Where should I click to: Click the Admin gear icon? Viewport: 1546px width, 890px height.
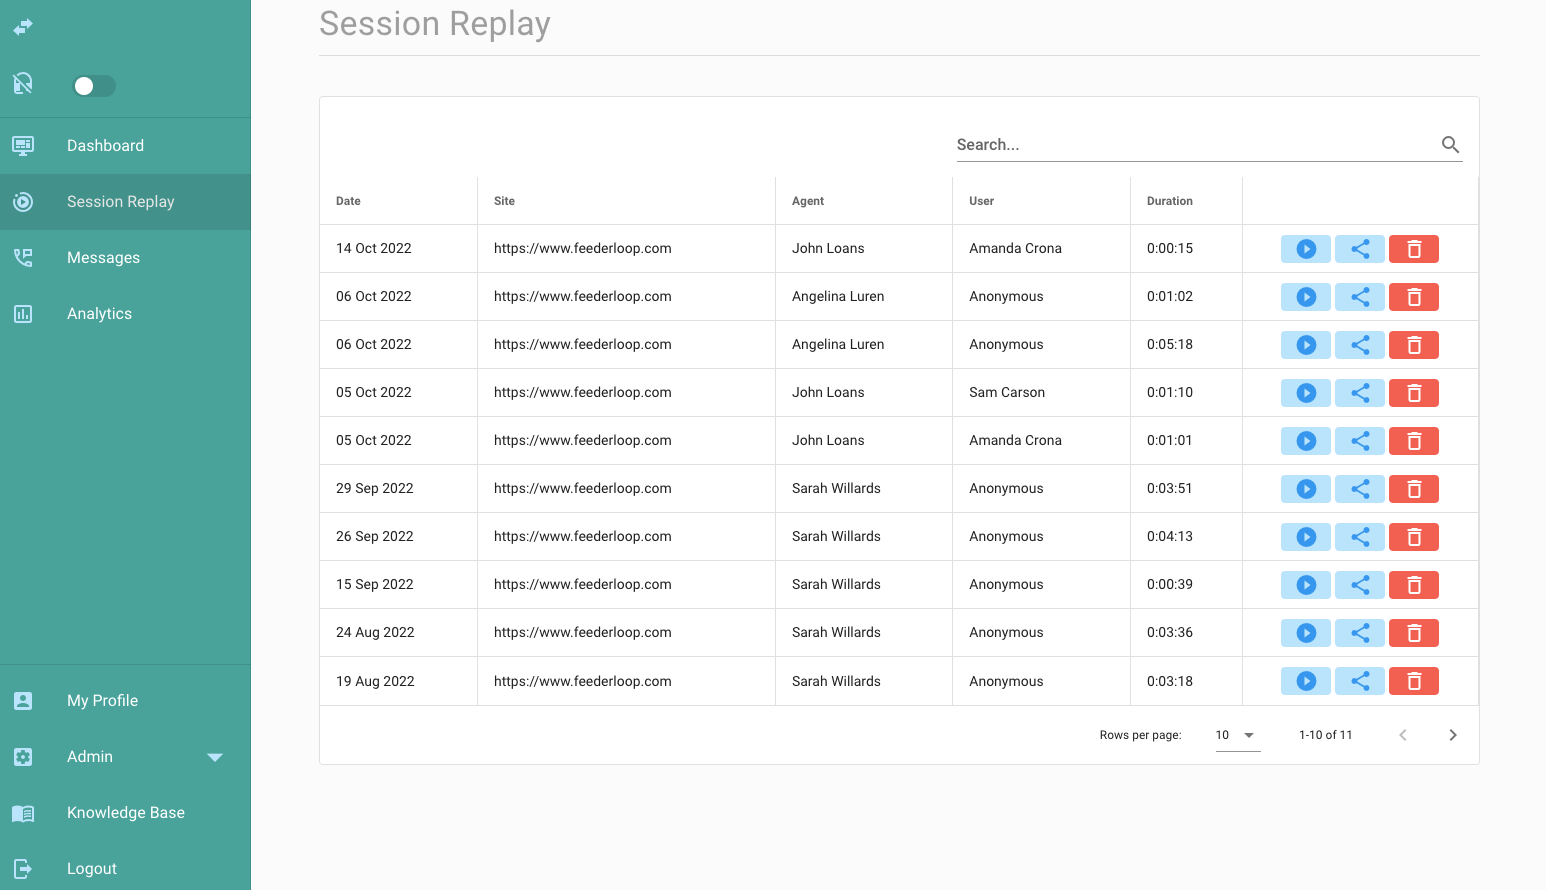(x=23, y=757)
